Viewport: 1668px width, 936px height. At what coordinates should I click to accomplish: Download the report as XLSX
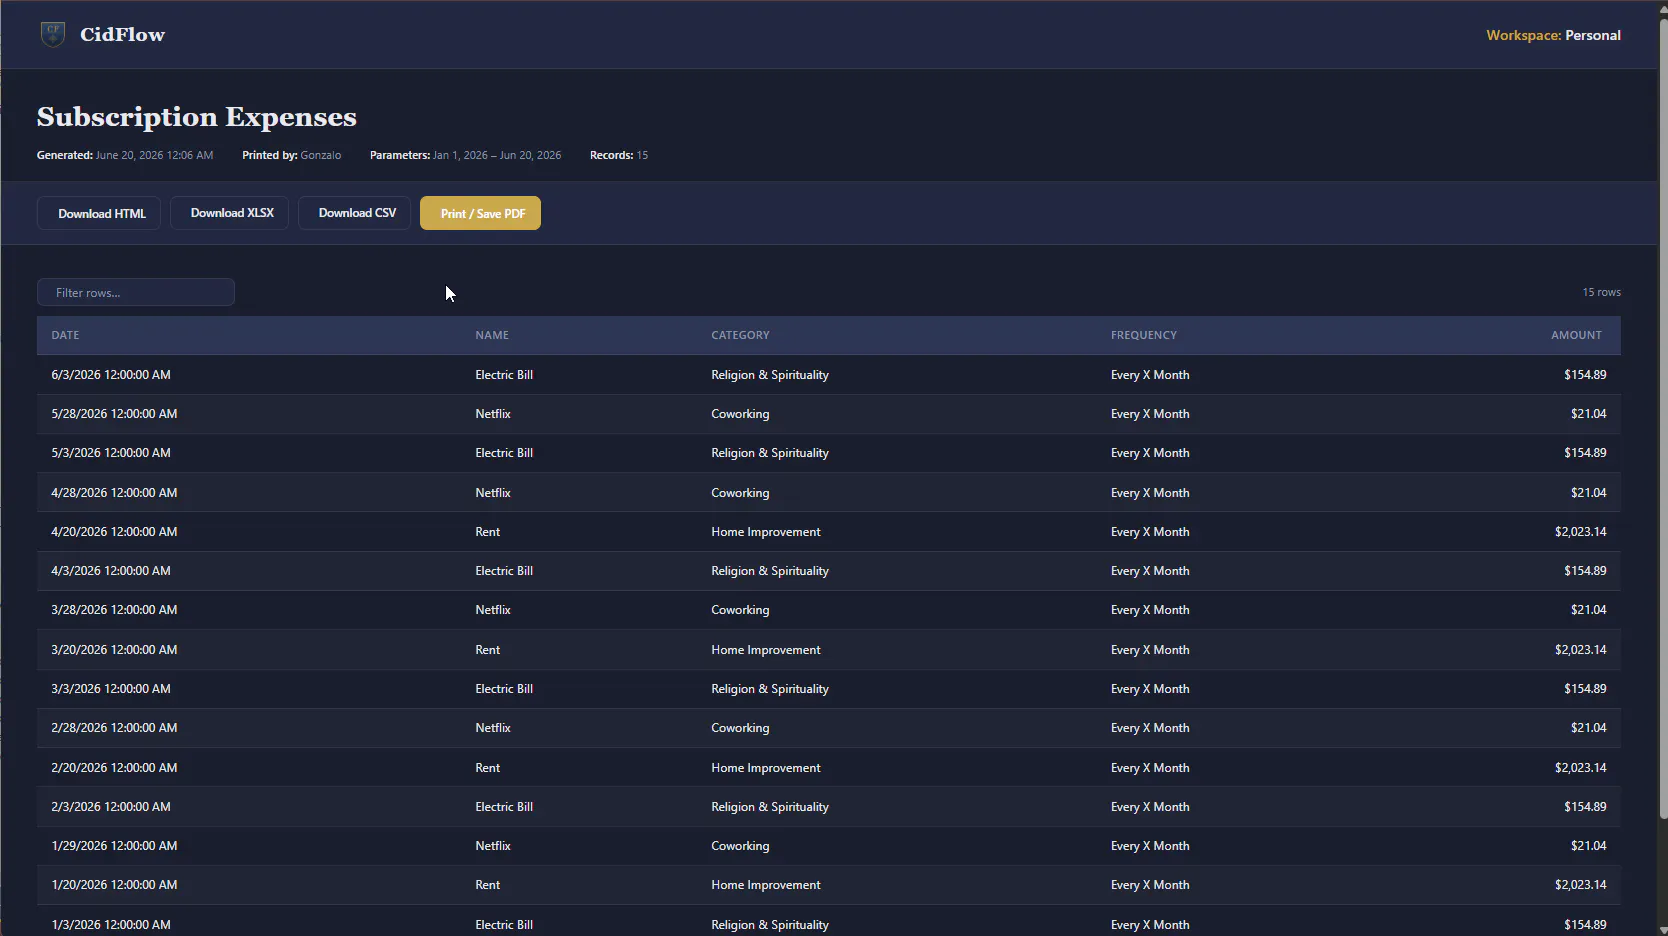click(229, 213)
